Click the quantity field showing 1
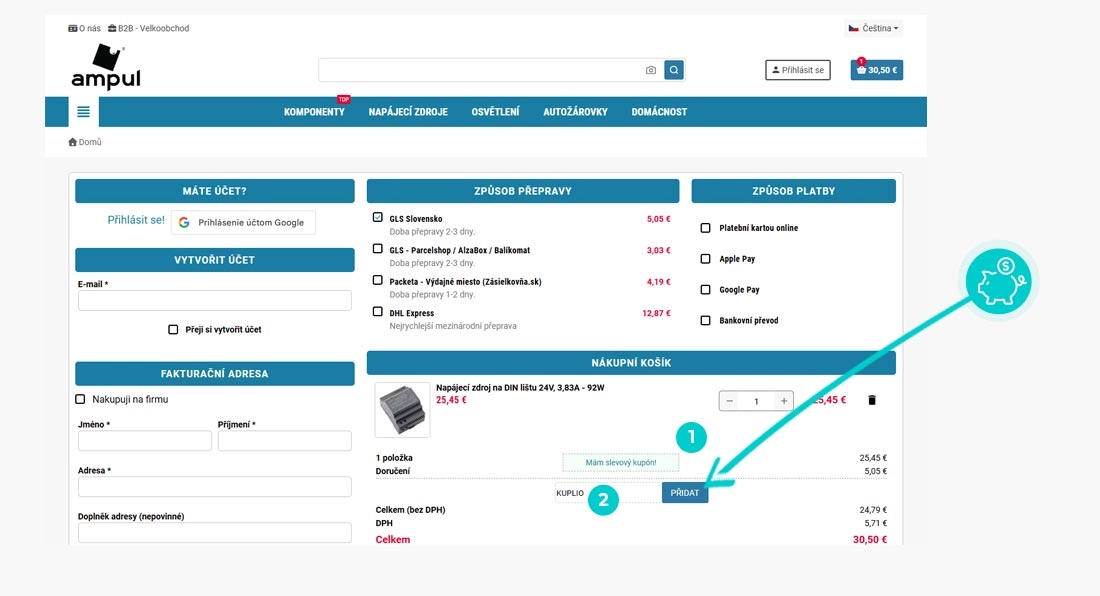This screenshot has width=1100, height=596. (756, 401)
